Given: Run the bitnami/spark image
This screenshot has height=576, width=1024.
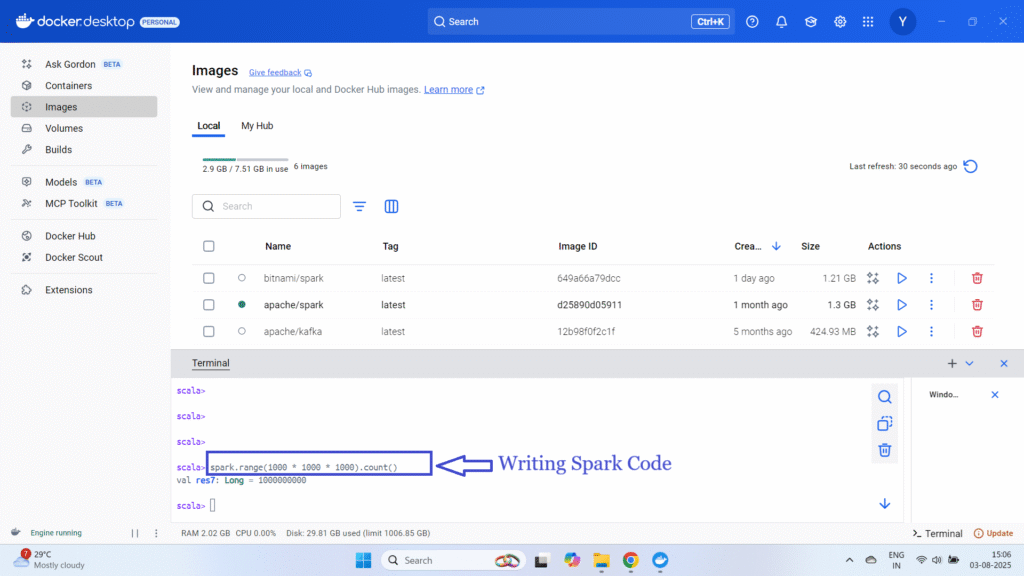Looking at the screenshot, I should click(x=902, y=278).
